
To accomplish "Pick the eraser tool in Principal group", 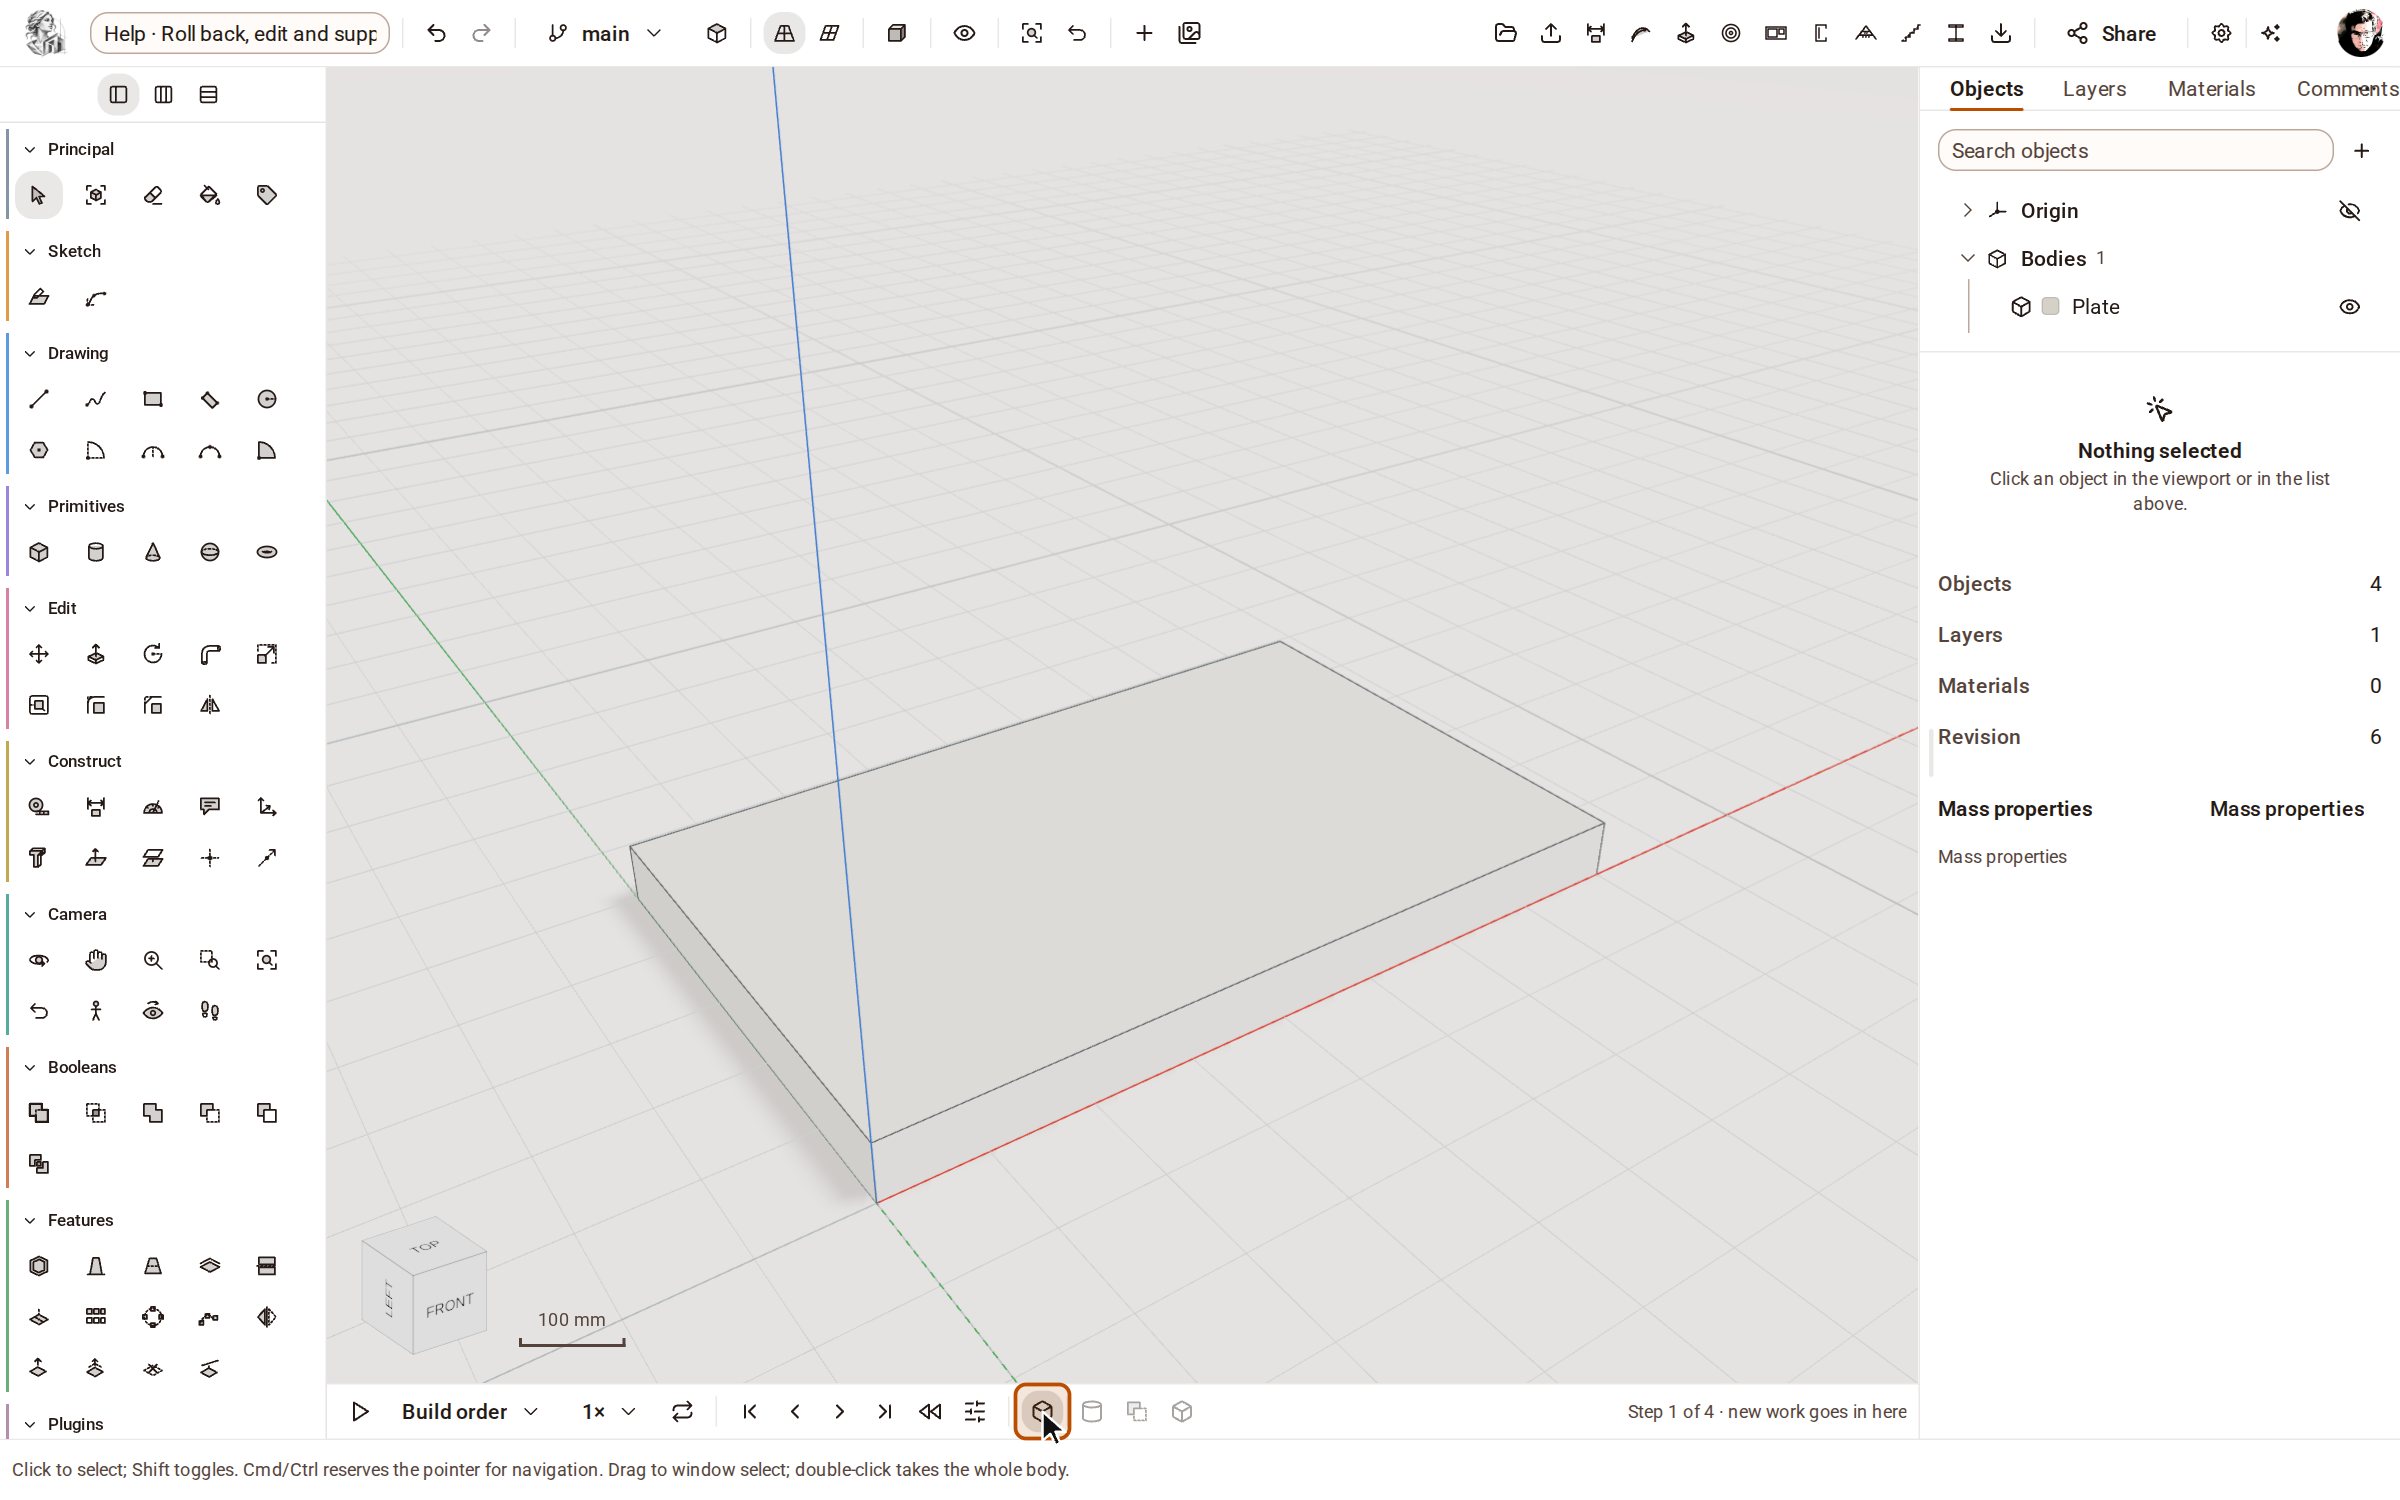I will 153,195.
